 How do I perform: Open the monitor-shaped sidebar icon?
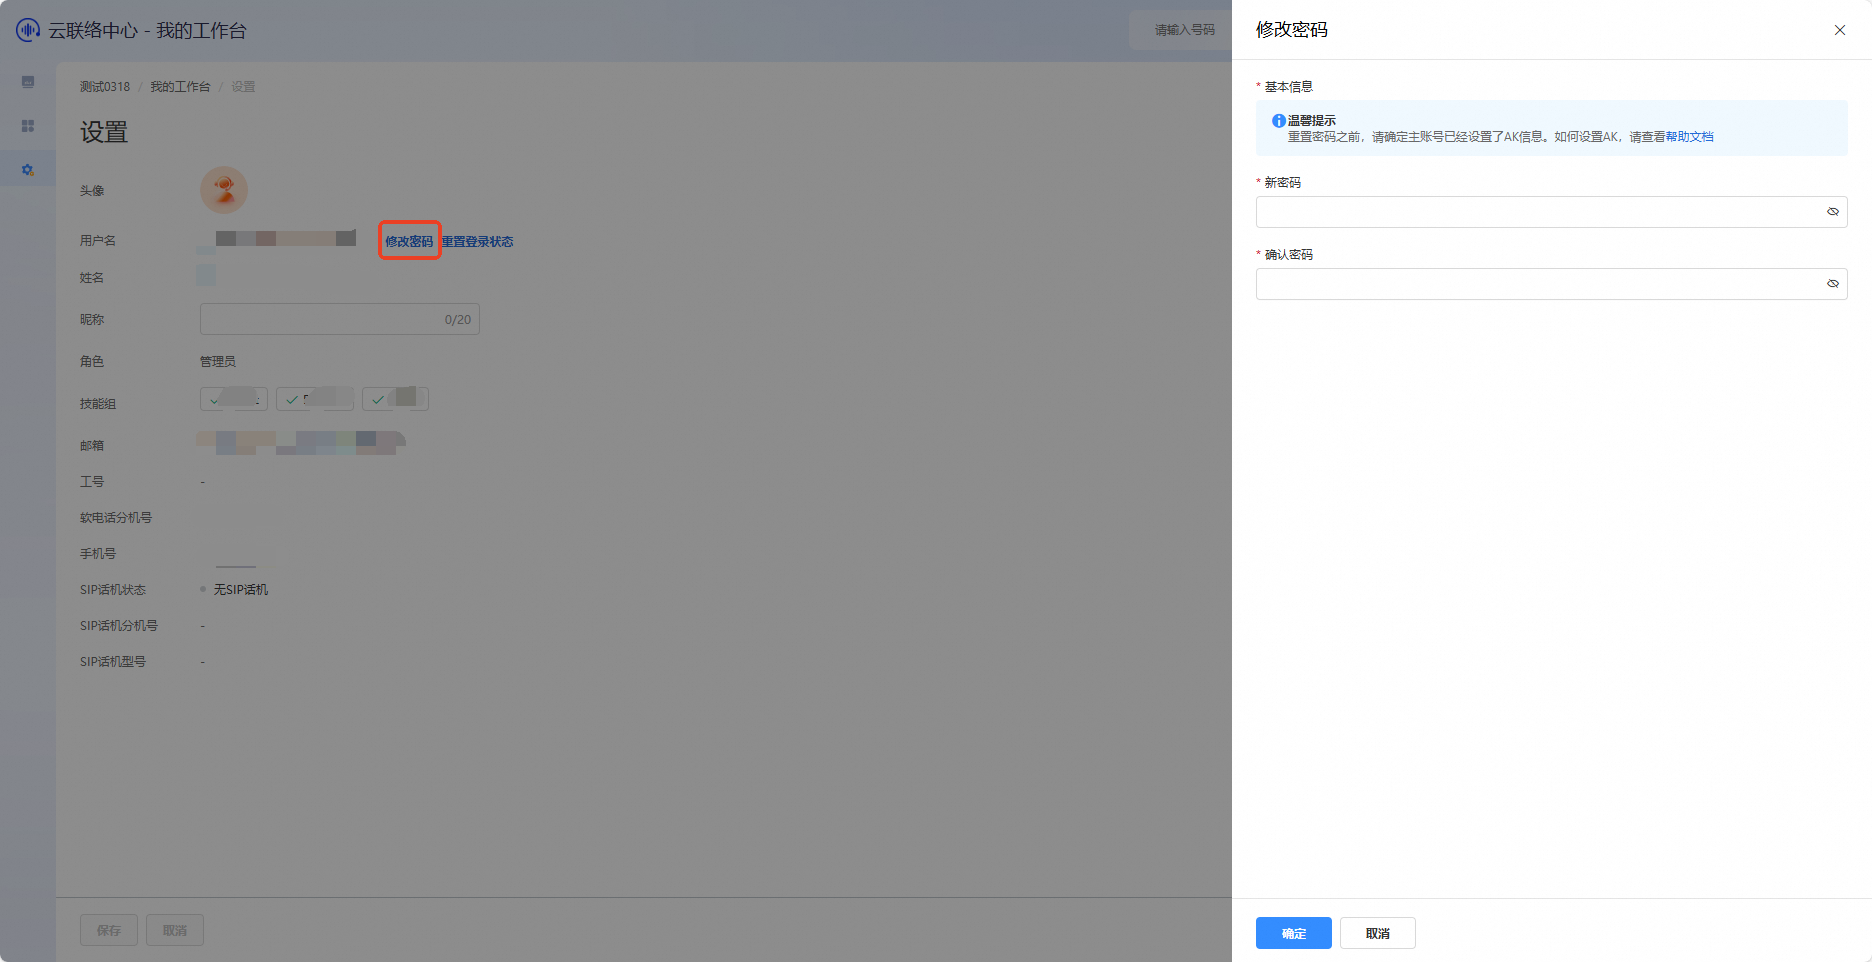pos(28,82)
